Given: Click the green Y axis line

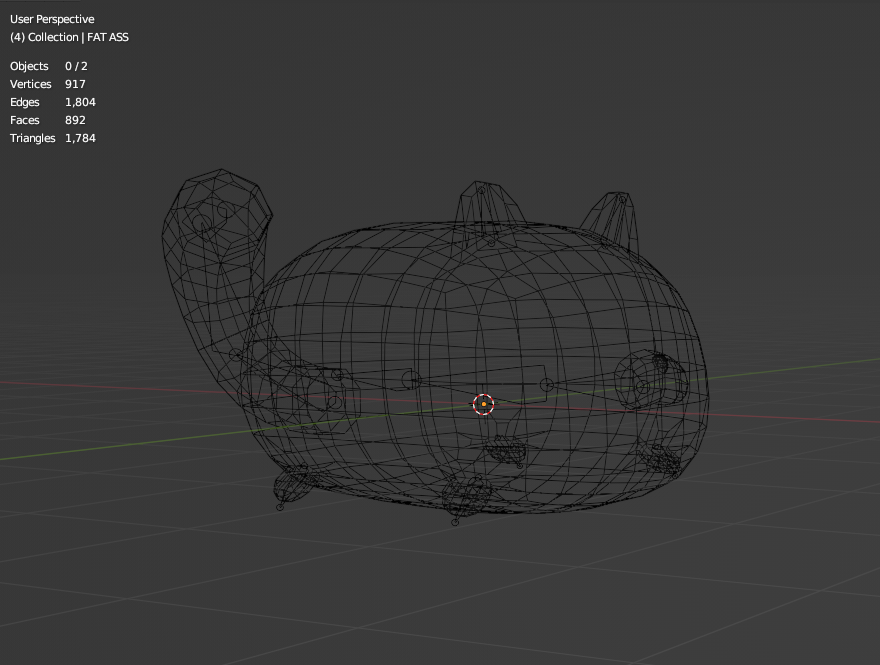Looking at the screenshot, I should point(112,447).
